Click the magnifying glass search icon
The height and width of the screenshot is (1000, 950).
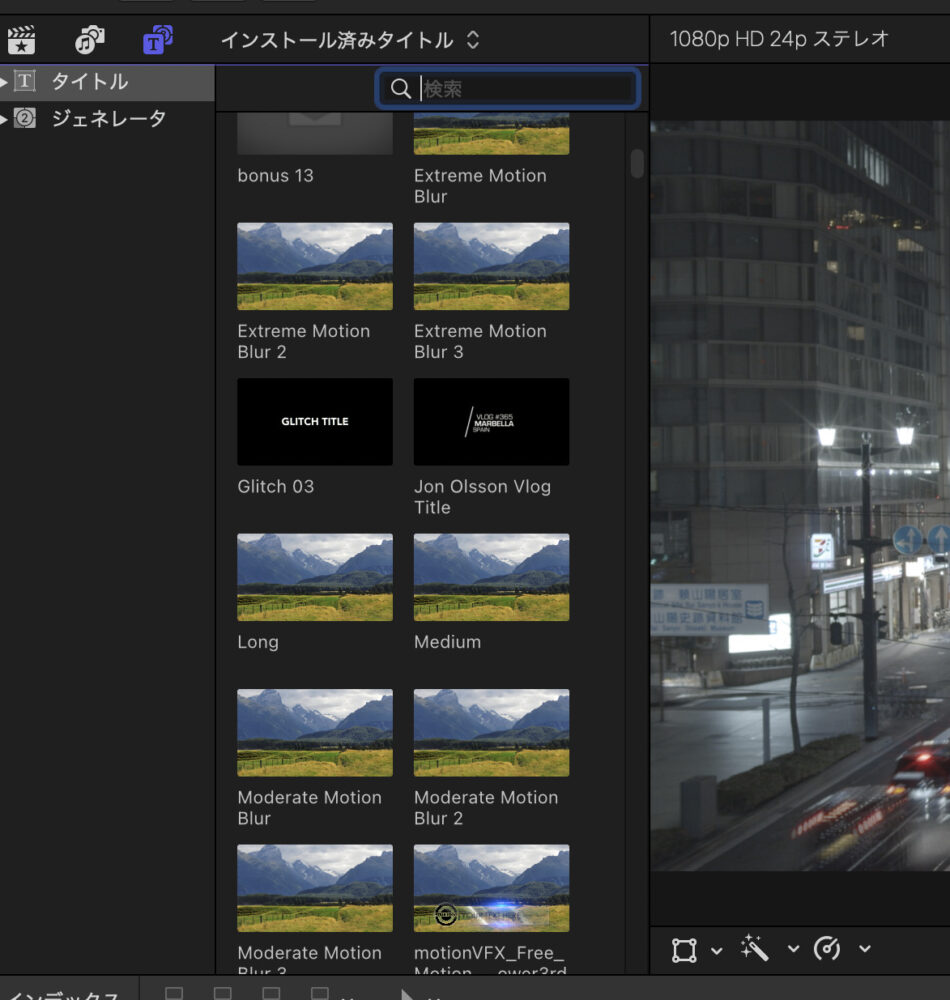[x=401, y=89]
